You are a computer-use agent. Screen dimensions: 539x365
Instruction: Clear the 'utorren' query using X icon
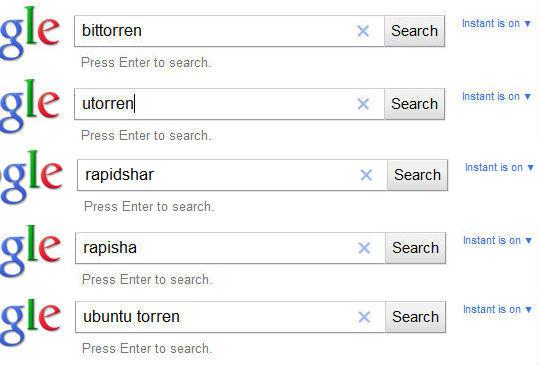coord(363,104)
